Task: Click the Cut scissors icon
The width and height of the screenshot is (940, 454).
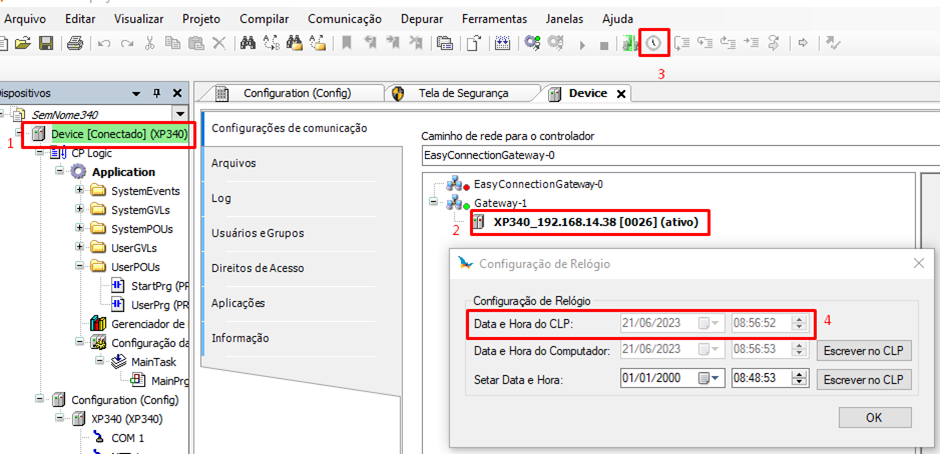Action: pos(150,43)
